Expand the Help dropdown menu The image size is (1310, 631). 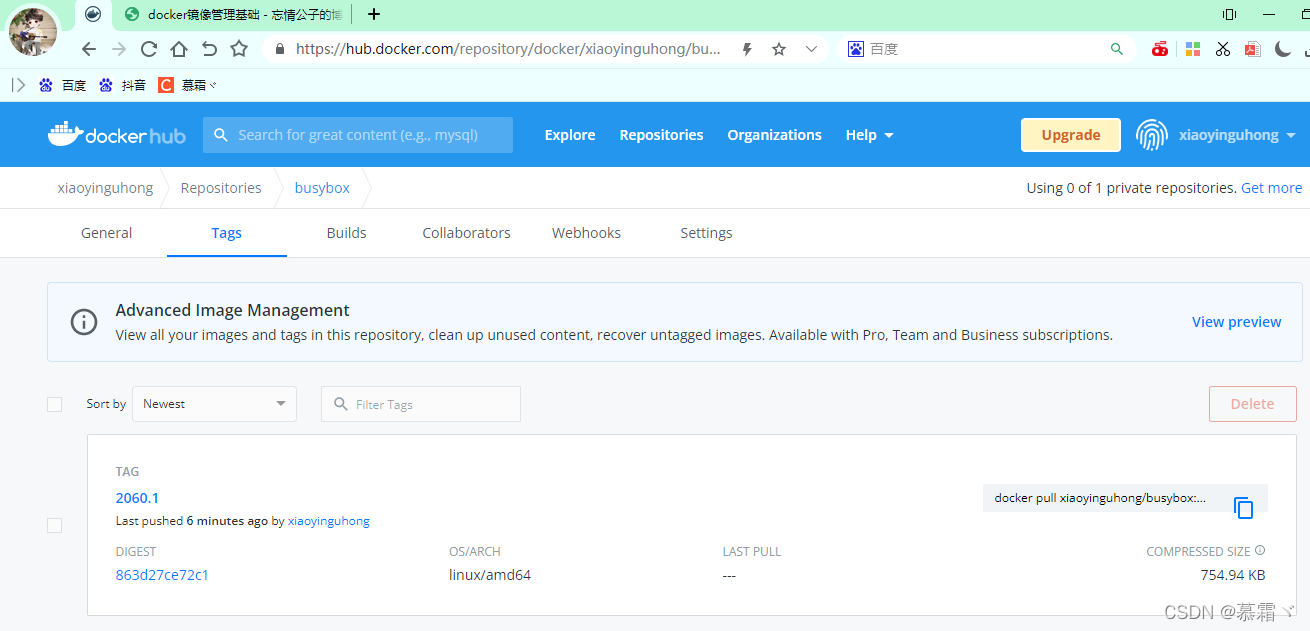(869, 135)
